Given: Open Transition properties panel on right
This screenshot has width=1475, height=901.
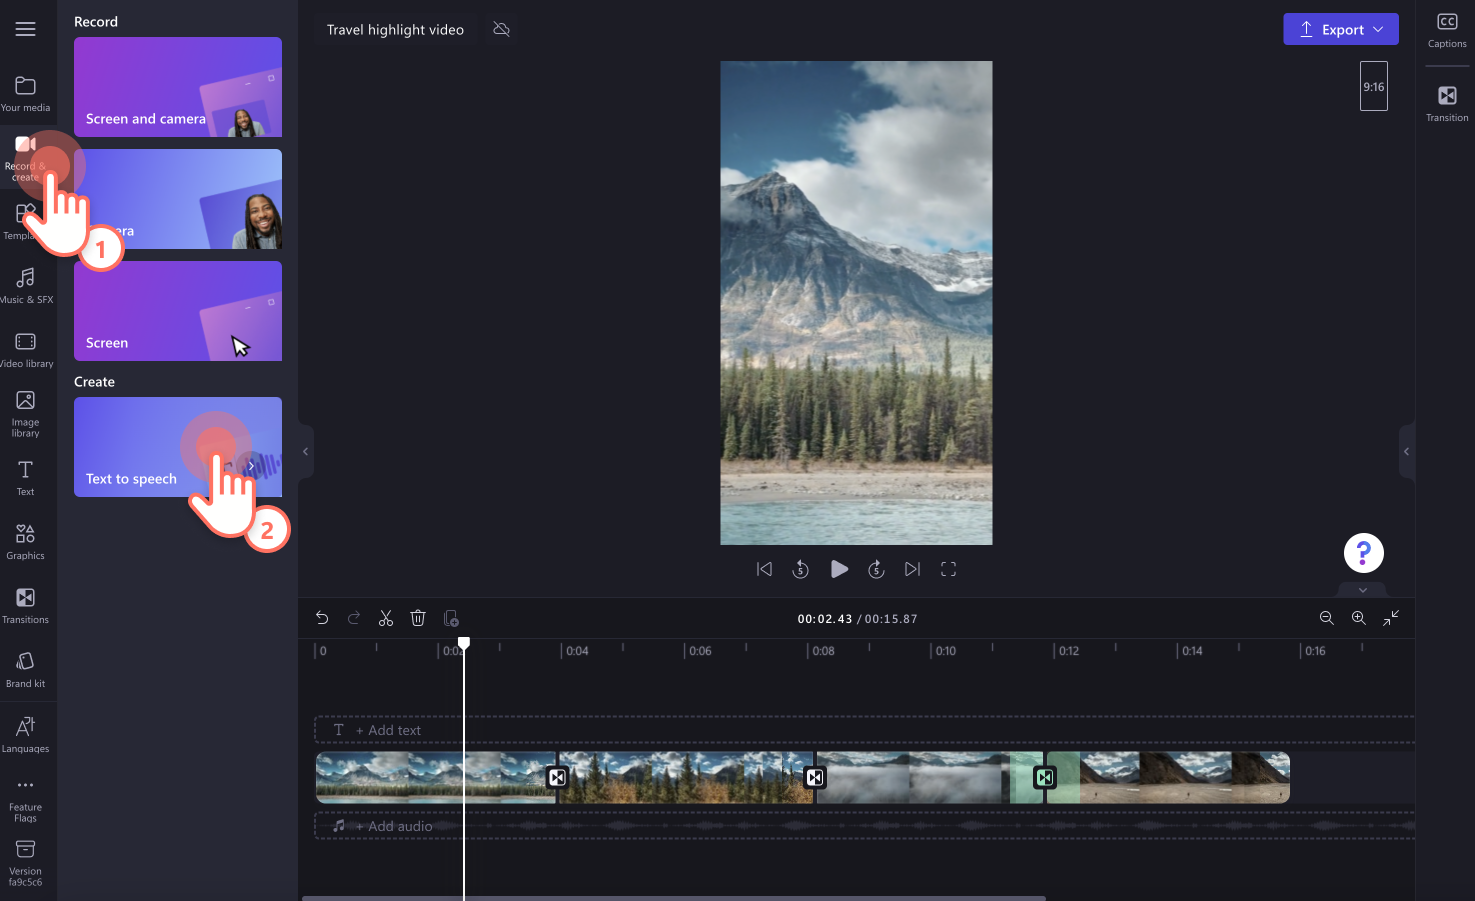Looking at the screenshot, I should coord(1447,103).
